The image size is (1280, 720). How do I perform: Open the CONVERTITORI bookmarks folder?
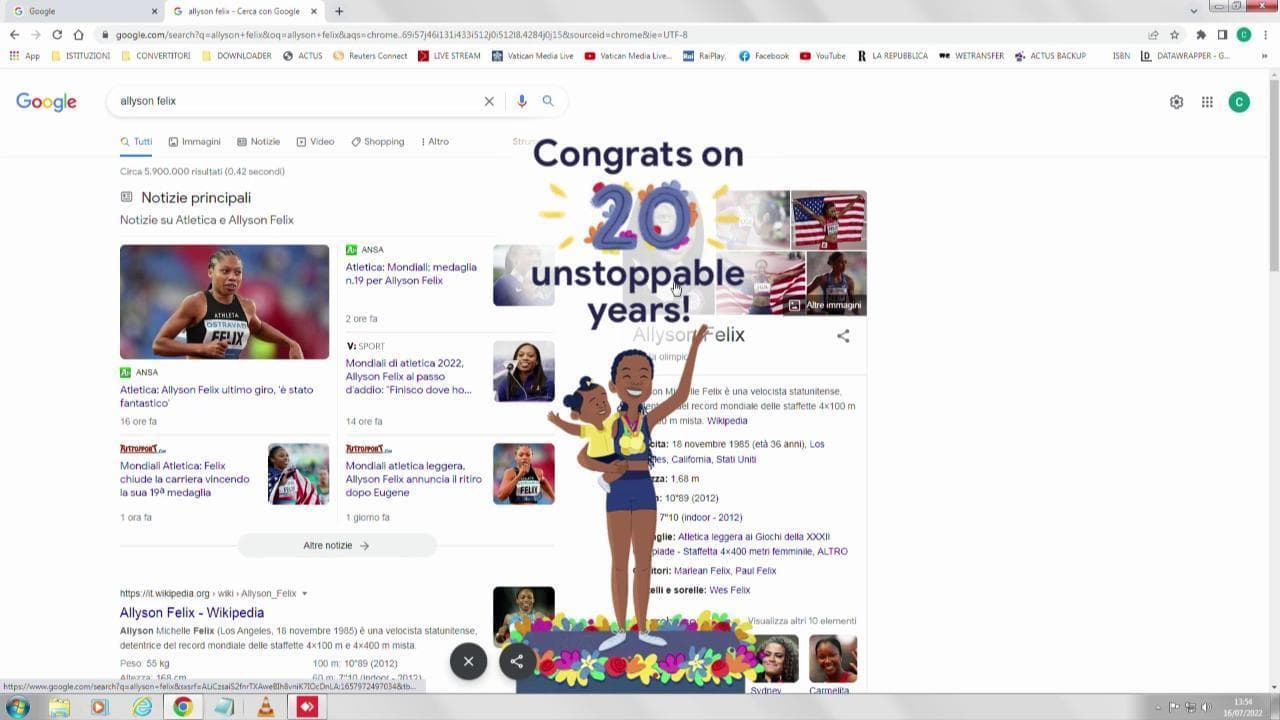click(155, 56)
